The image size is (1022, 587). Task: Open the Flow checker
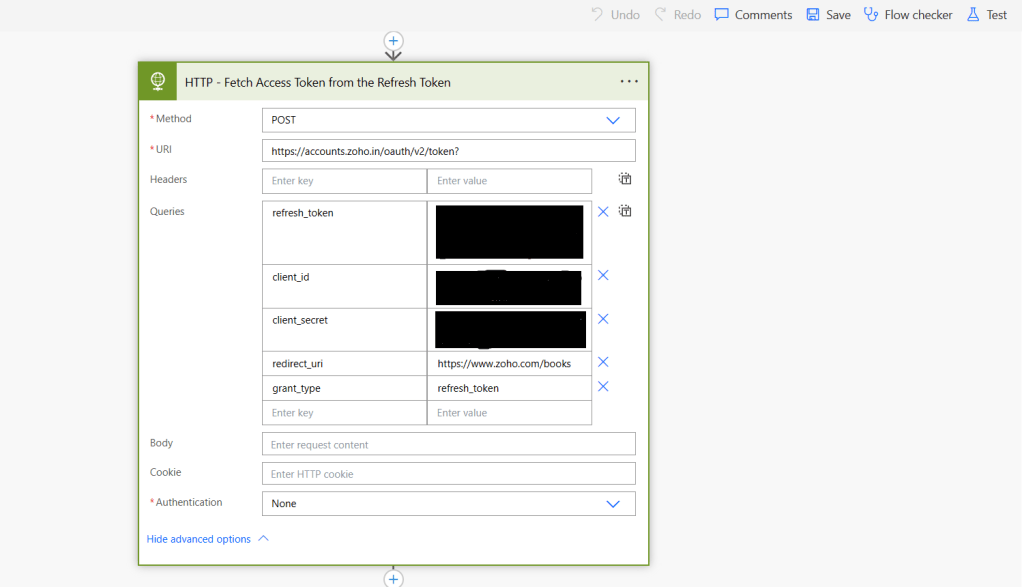point(908,15)
